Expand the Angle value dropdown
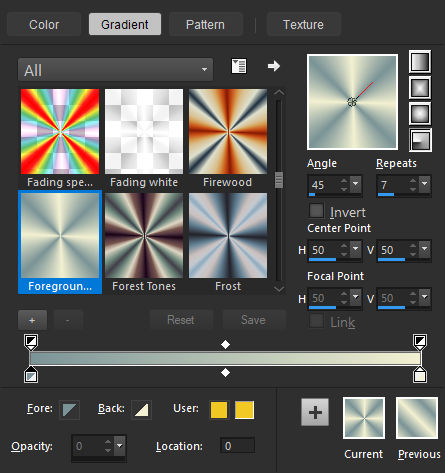This screenshot has width=445, height=473. tap(356, 184)
